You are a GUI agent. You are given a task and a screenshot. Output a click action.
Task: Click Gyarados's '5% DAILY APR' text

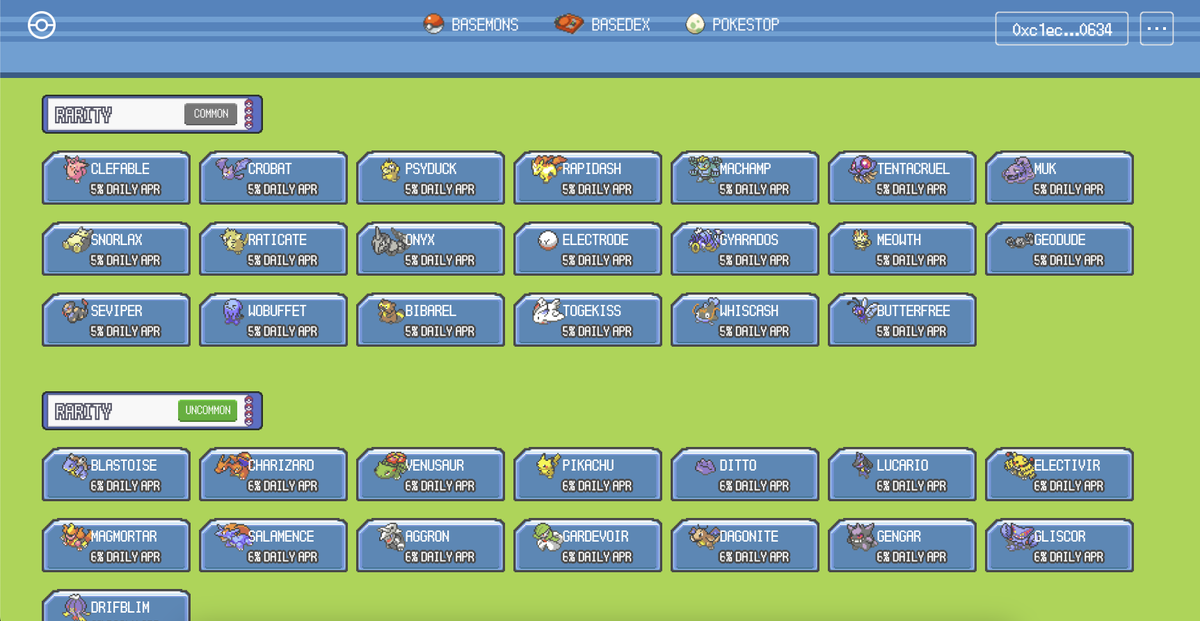coord(754,260)
